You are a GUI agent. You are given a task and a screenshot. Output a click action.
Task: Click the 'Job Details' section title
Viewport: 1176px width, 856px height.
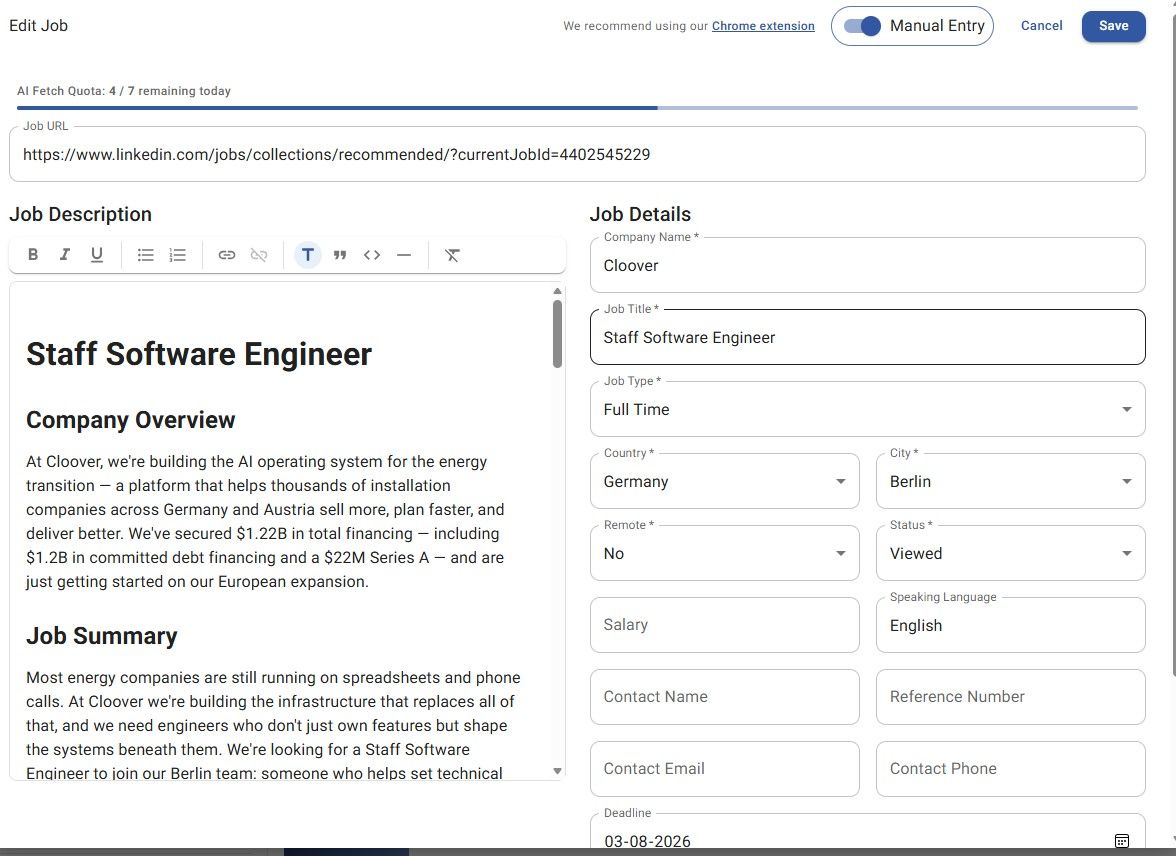[640, 215]
